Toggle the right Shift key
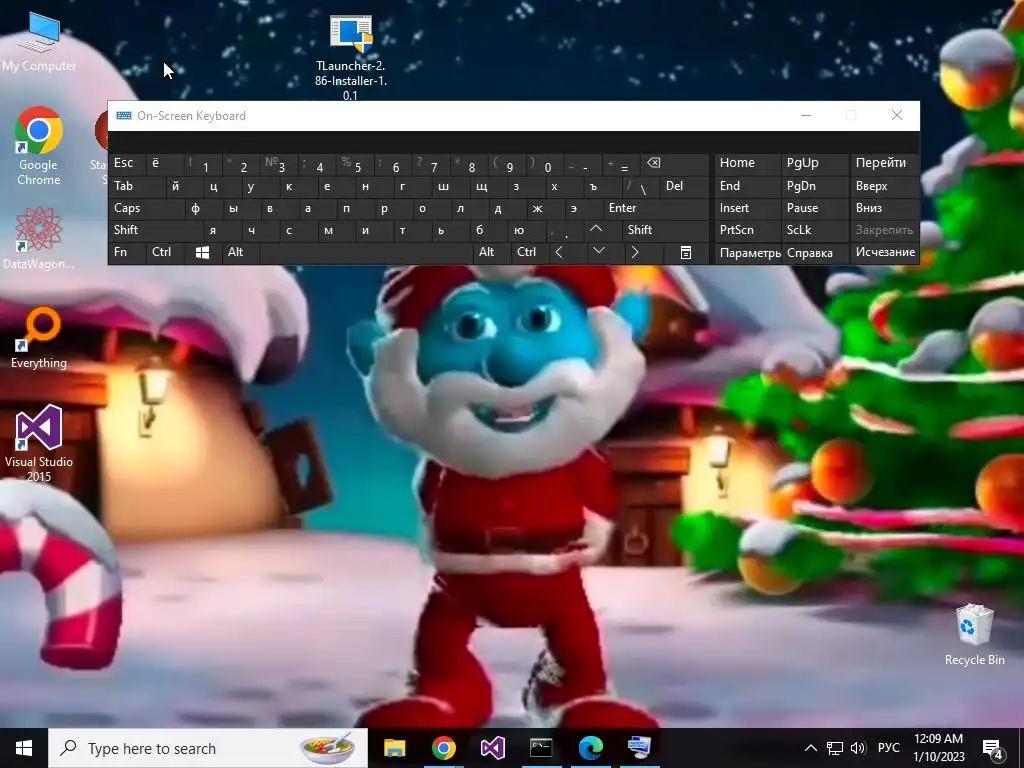This screenshot has height=768, width=1024. (x=665, y=230)
